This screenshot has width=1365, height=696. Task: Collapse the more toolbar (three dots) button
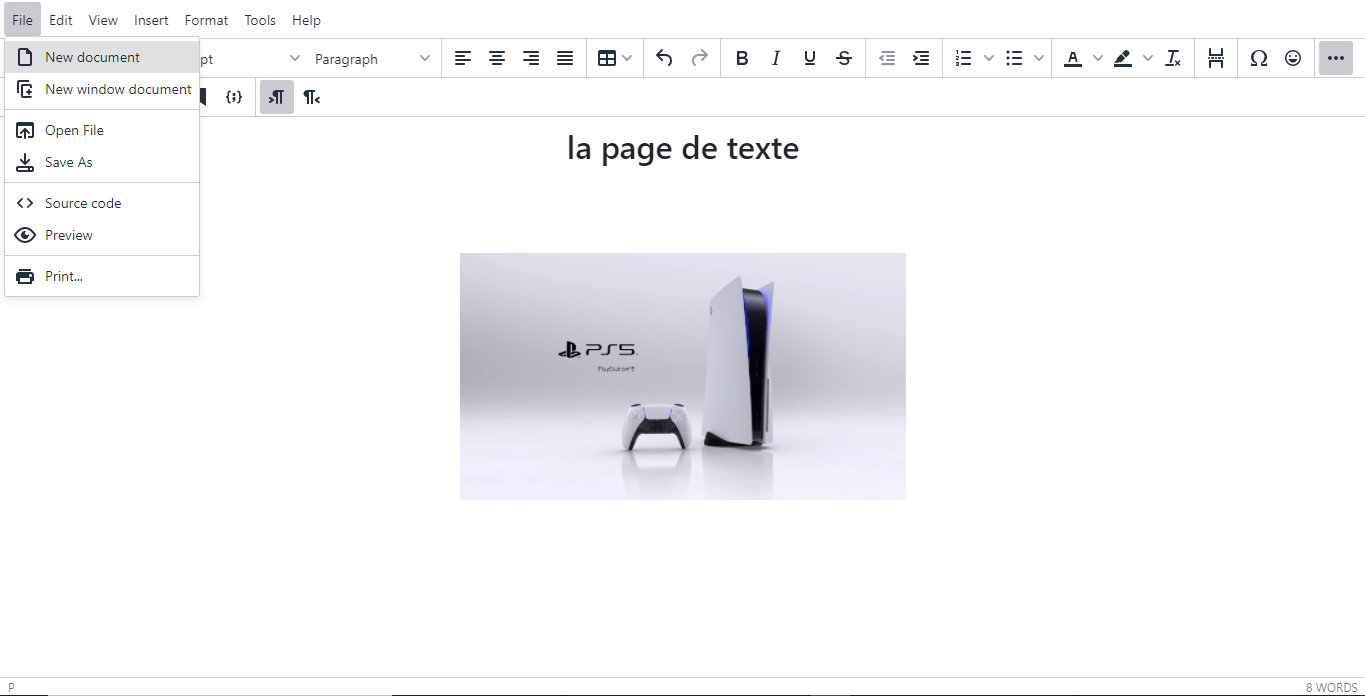[1336, 58]
